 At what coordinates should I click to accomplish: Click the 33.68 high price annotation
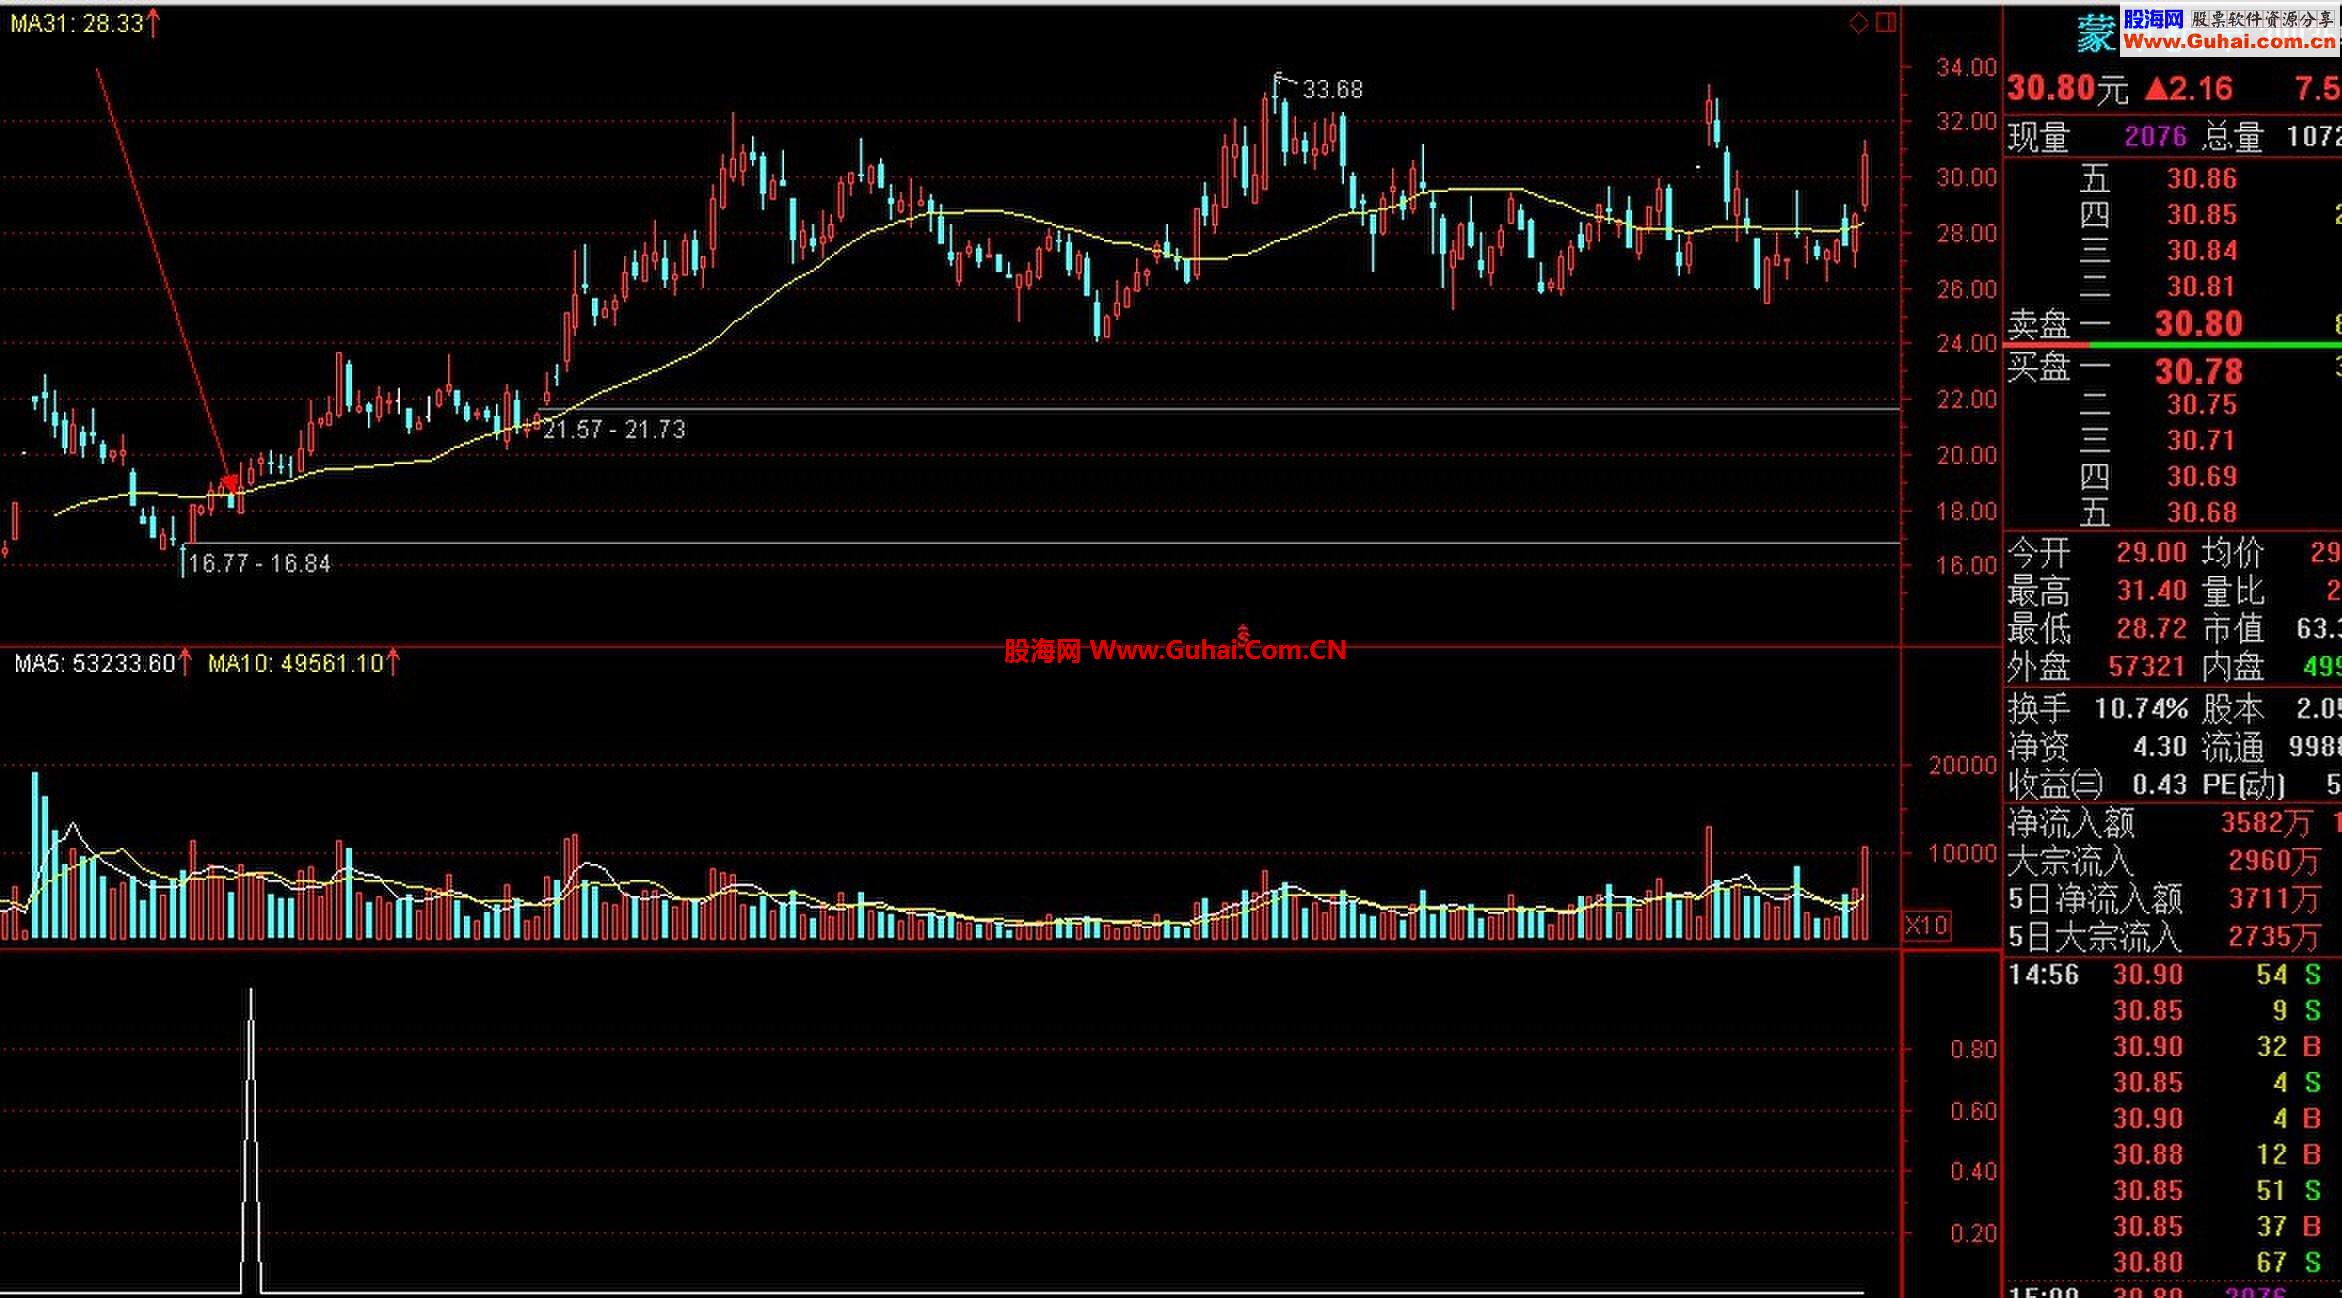(x=1333, y=90)
